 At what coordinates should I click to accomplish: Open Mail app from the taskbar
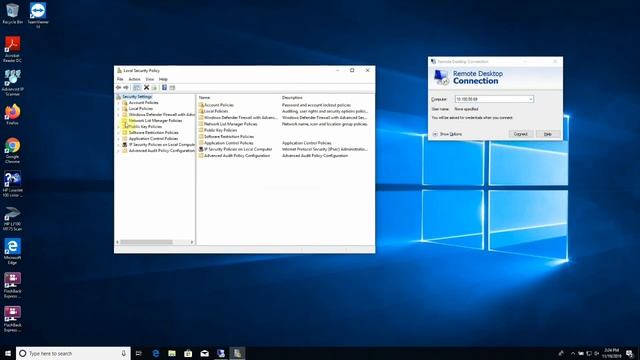pos(204,353)
